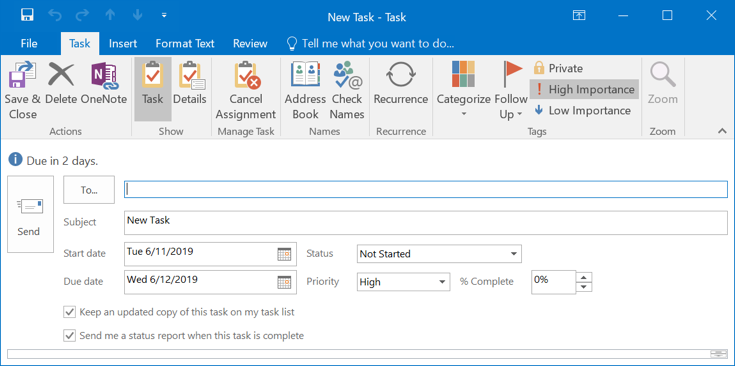Show task Details view
Screen dimensions: 735x366
coord(190,83)
